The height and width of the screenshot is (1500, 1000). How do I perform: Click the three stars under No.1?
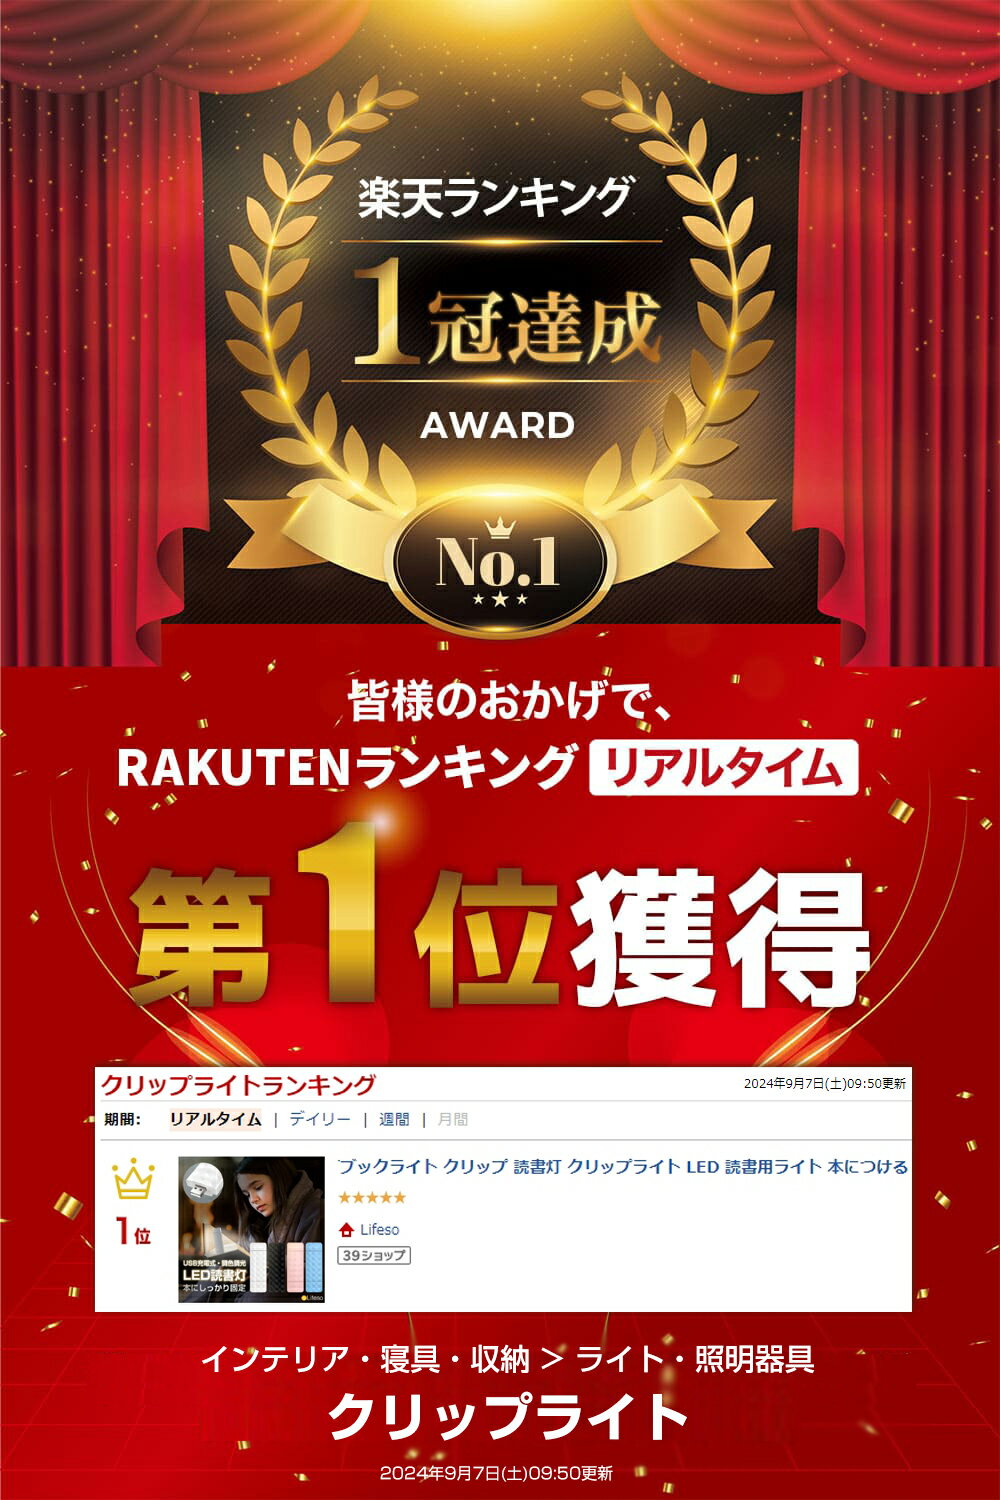point(499,600)
